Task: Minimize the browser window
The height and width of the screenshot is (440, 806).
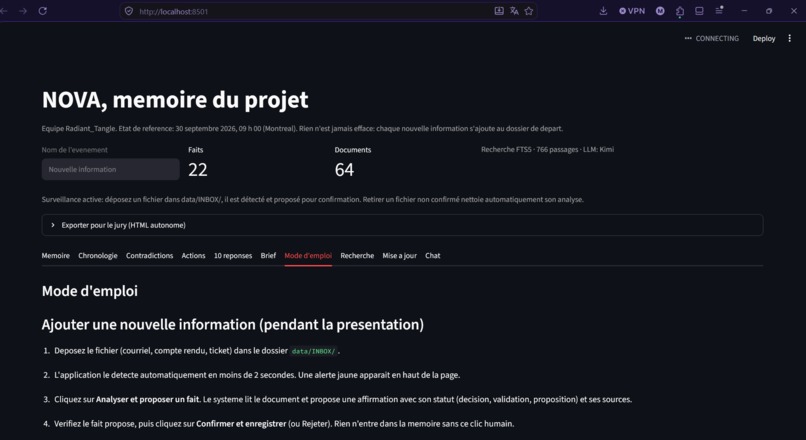Action: [744, 11]
